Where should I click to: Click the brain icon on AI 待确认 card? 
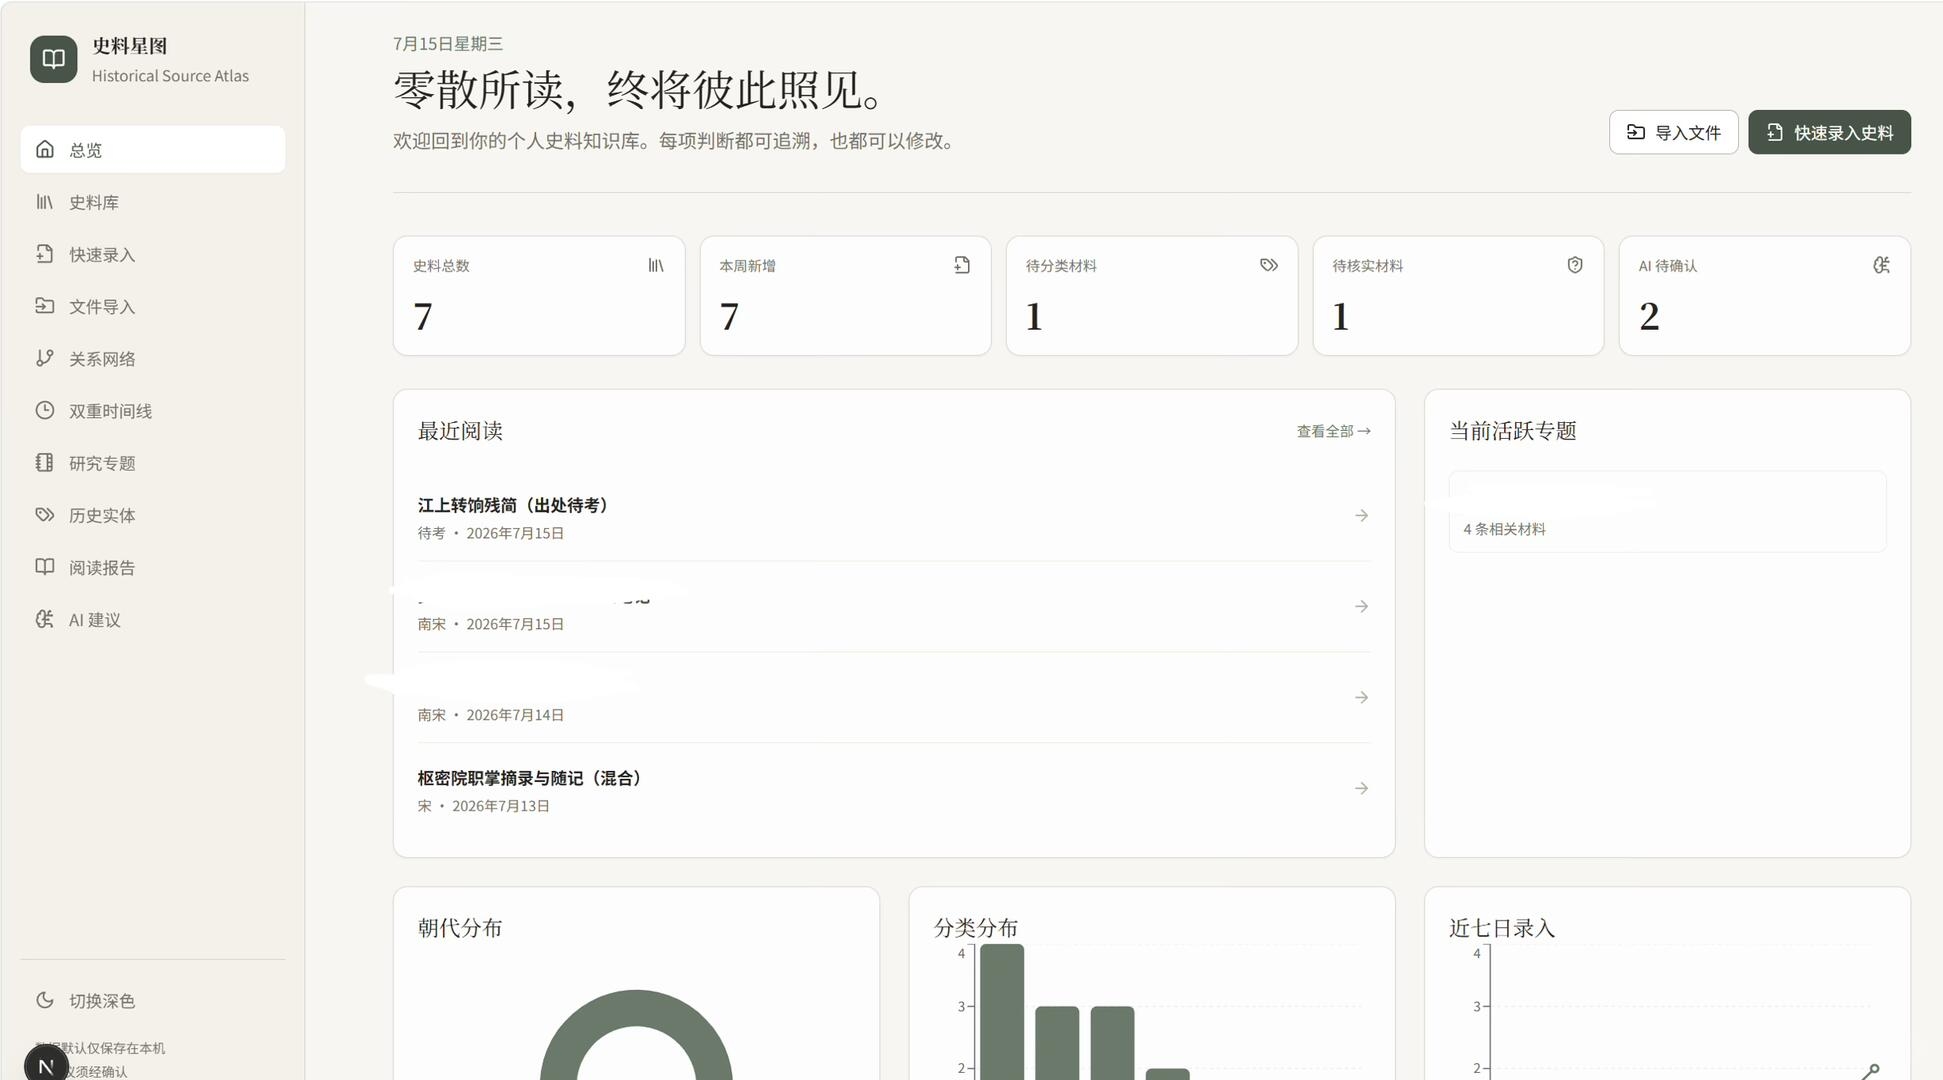1881,265
